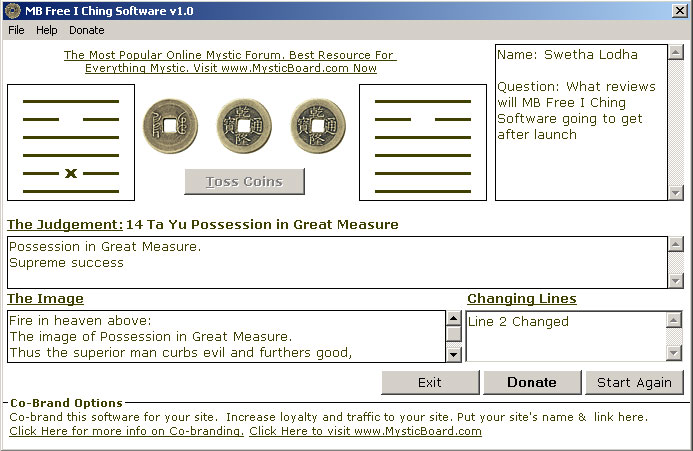The image size is (693, 451).
Task: Click the third Chinese coin on the right
Action: 318,126
